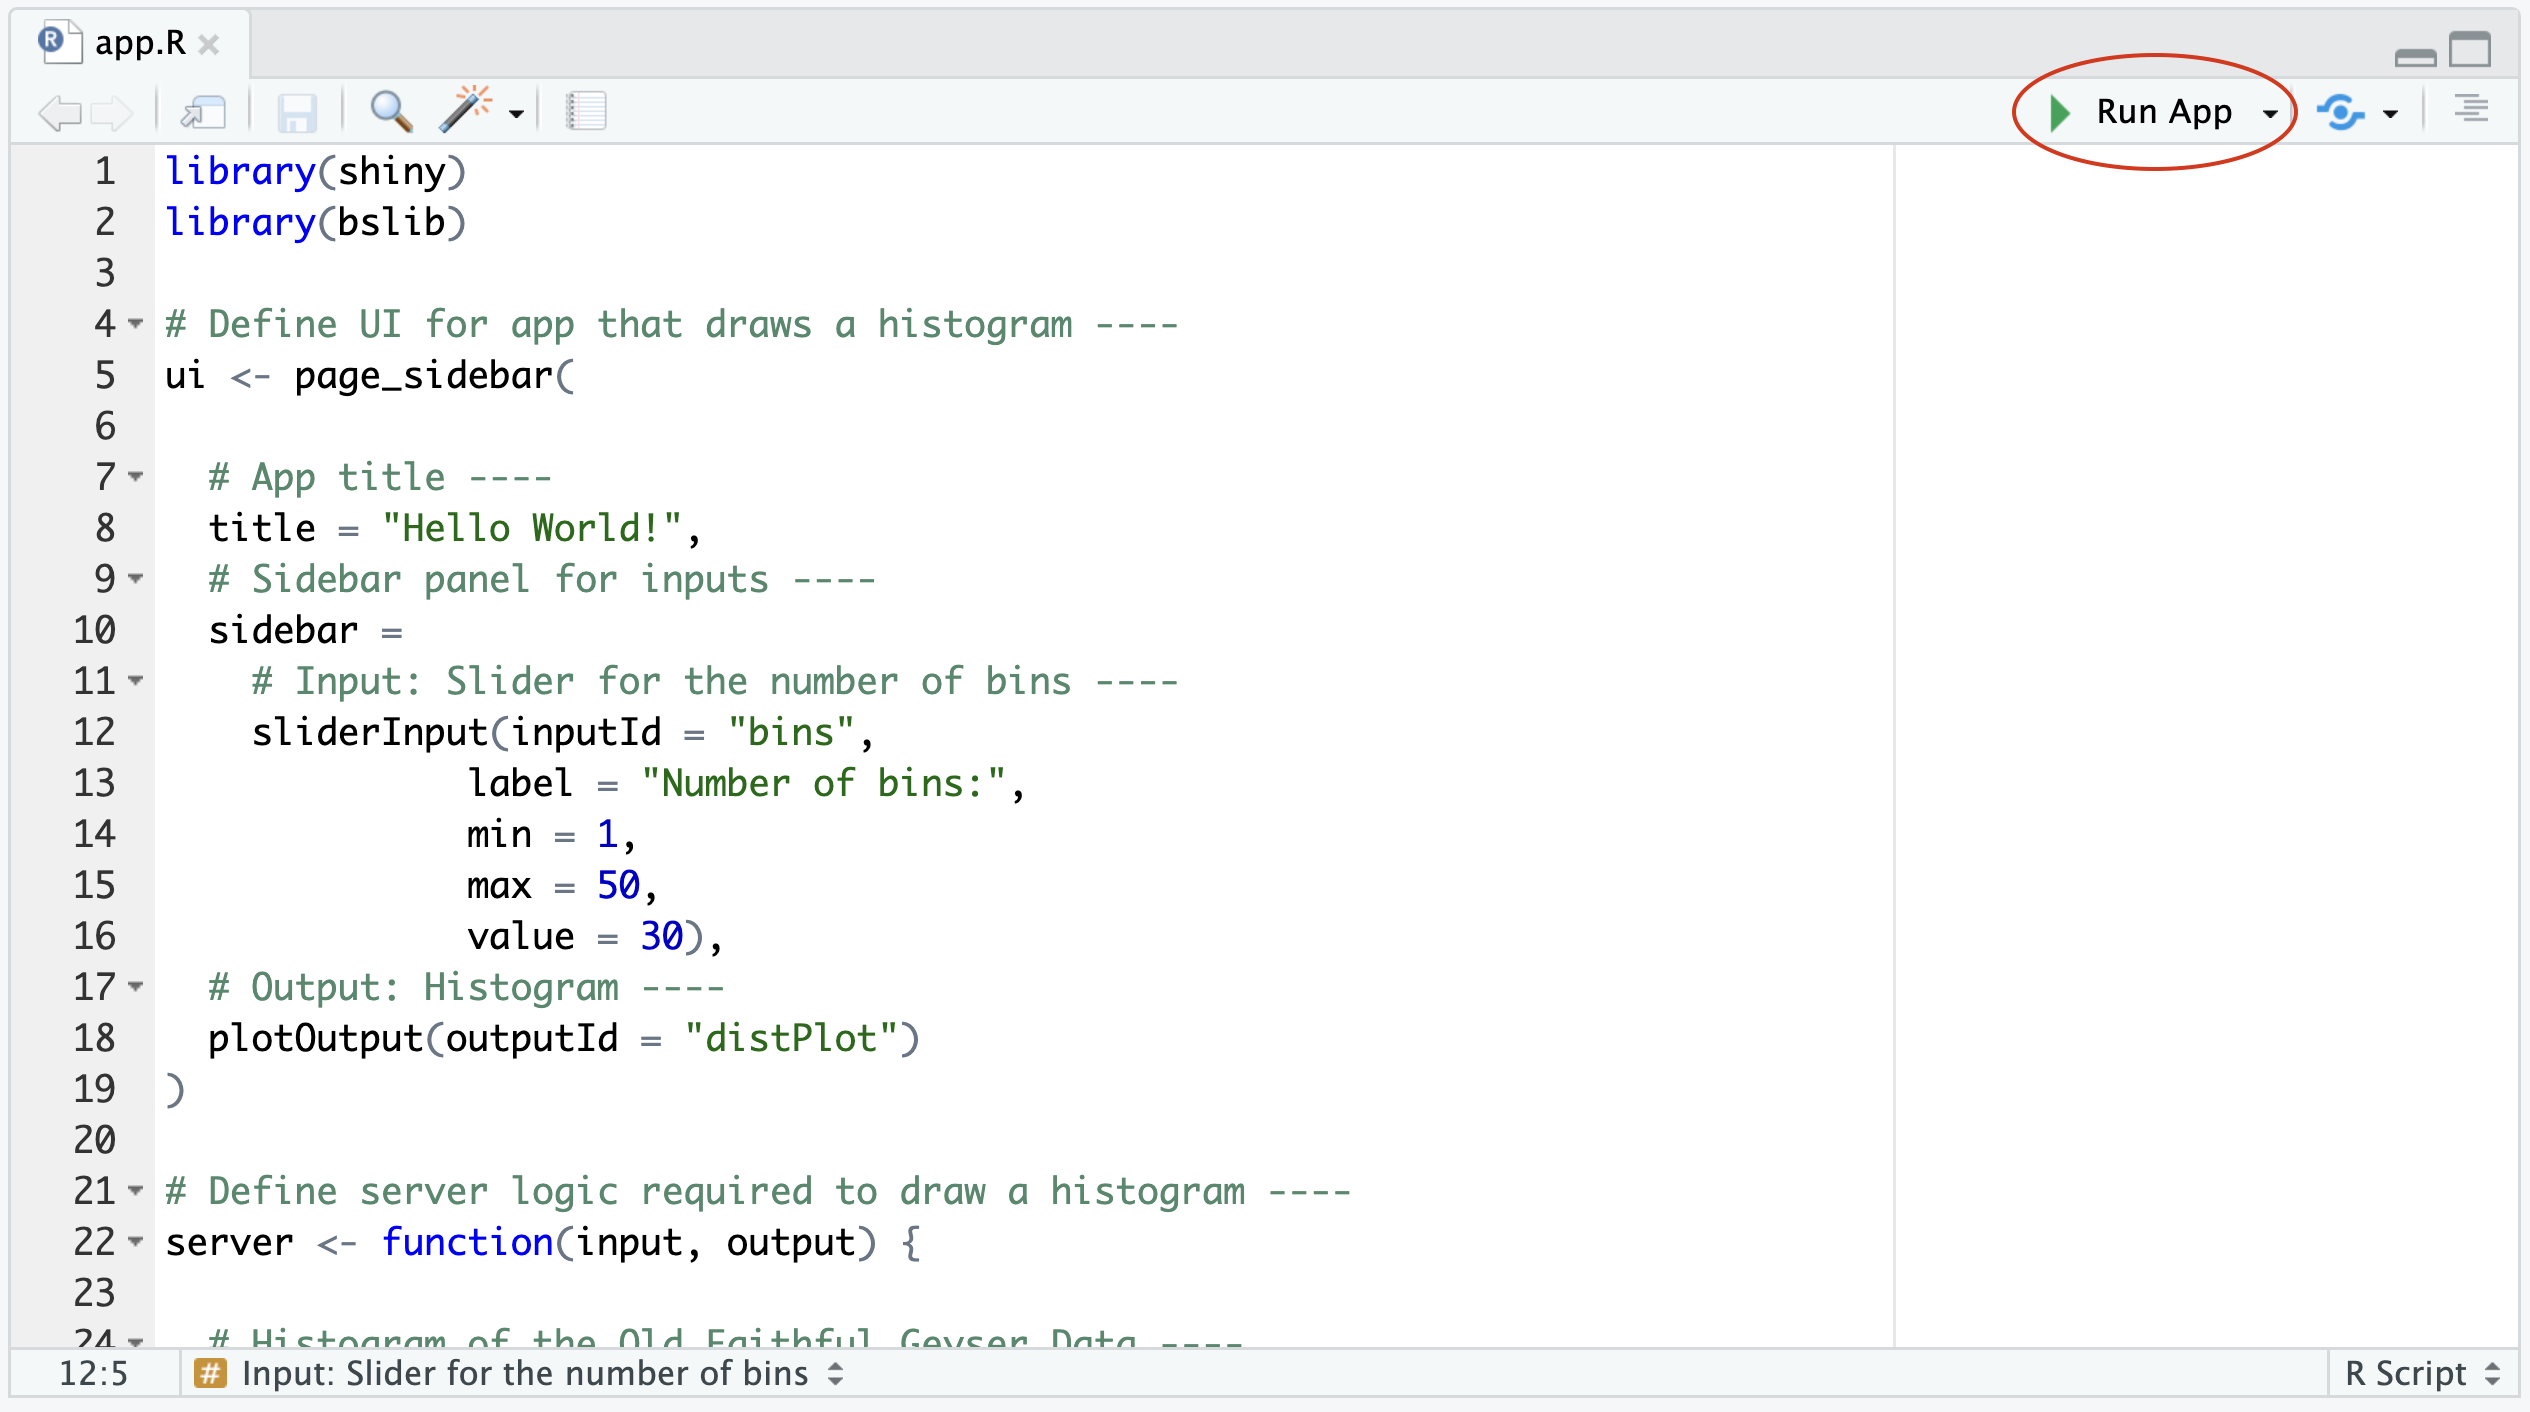Close the app.R tab
Screen dimensions: 2530x1412
[x=209, y=45]
